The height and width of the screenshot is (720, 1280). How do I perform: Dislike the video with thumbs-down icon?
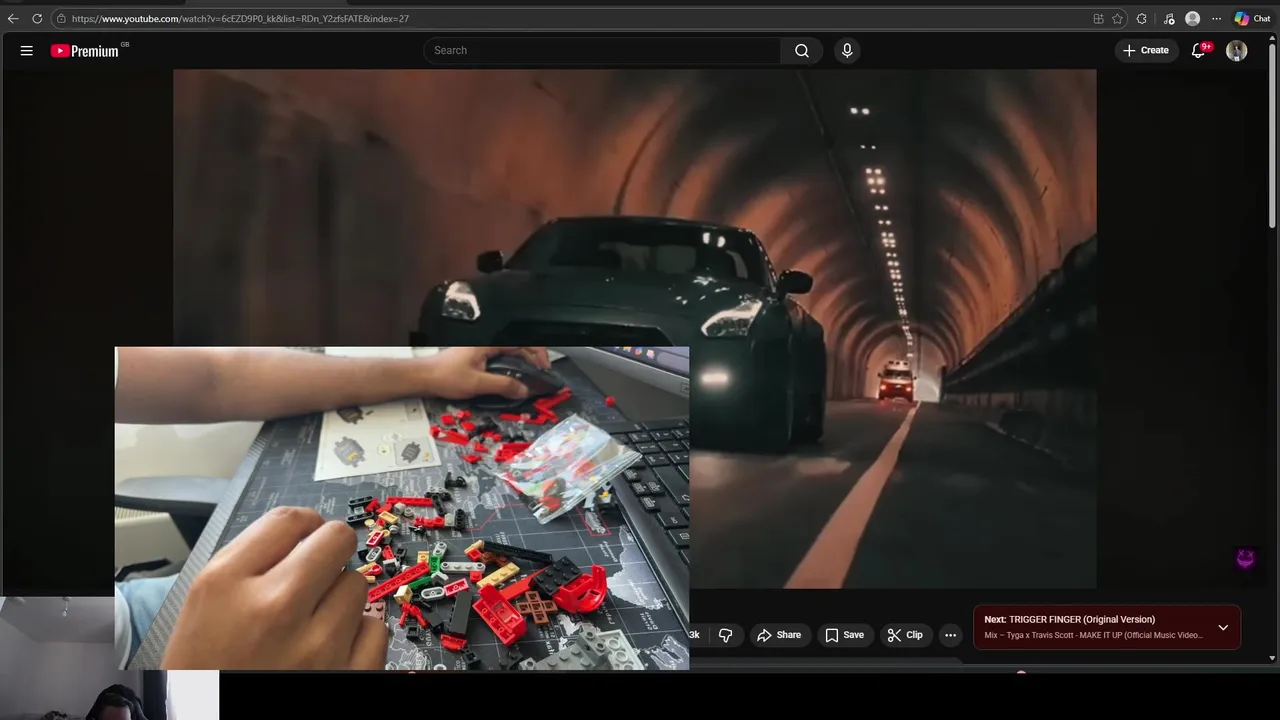[726, 635]
